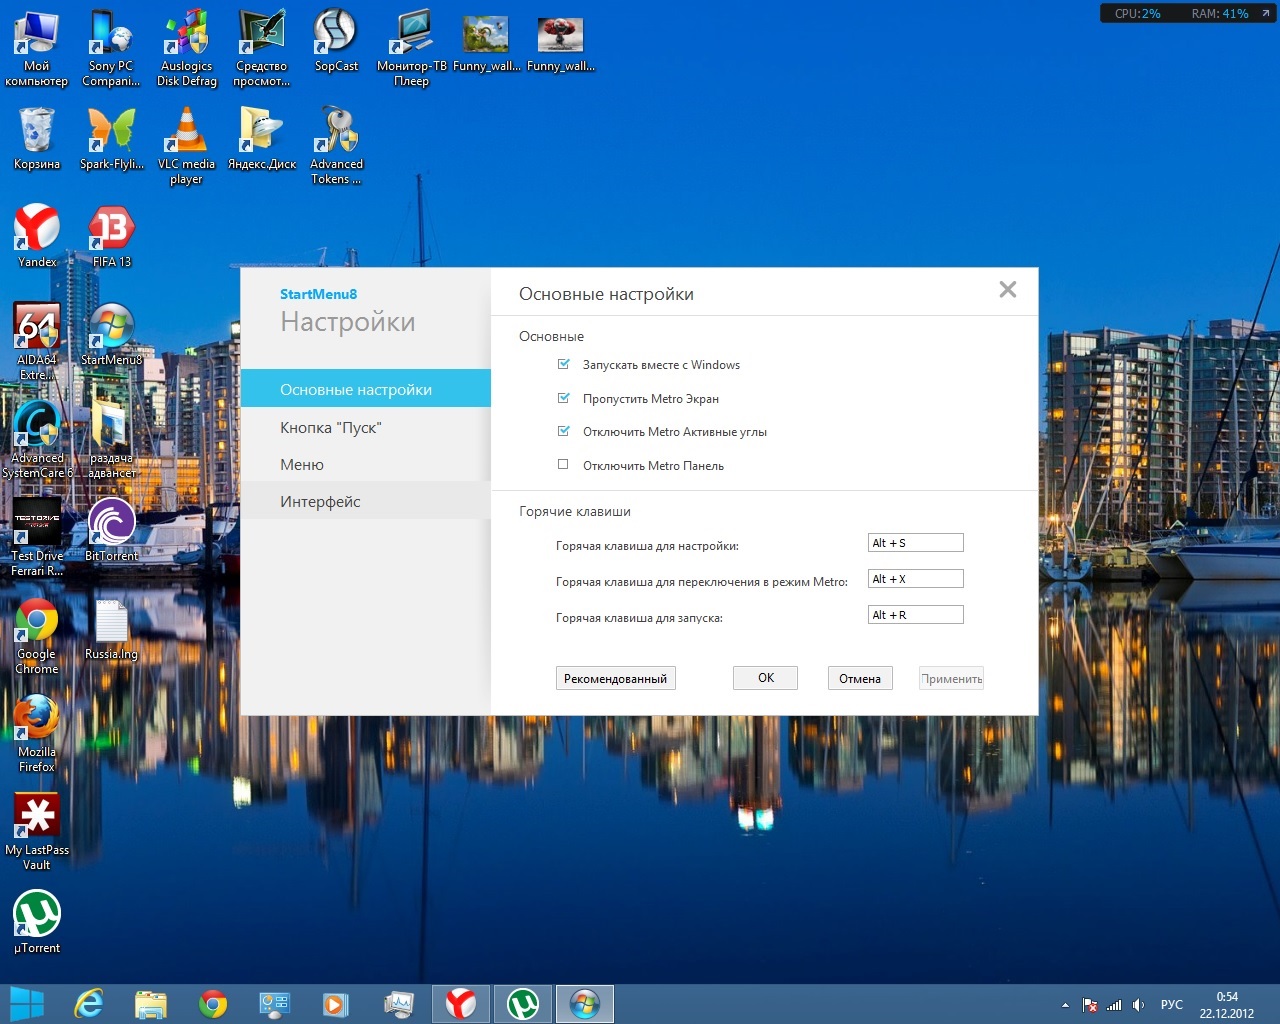Open Internet Explorer from the taskbar
This screenshot has height=1024, width=1280.
coord(89,1003)
